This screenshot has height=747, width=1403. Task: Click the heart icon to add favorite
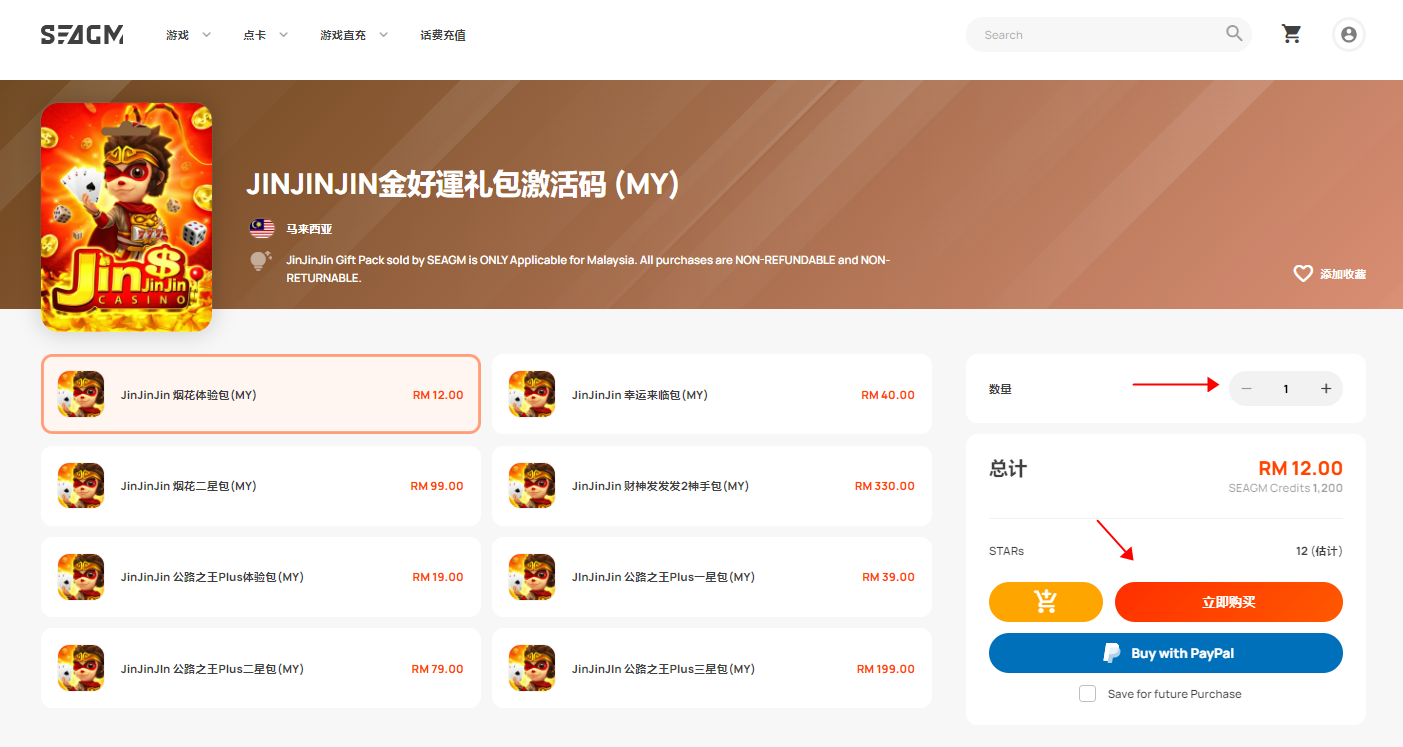click(1303, 273)
